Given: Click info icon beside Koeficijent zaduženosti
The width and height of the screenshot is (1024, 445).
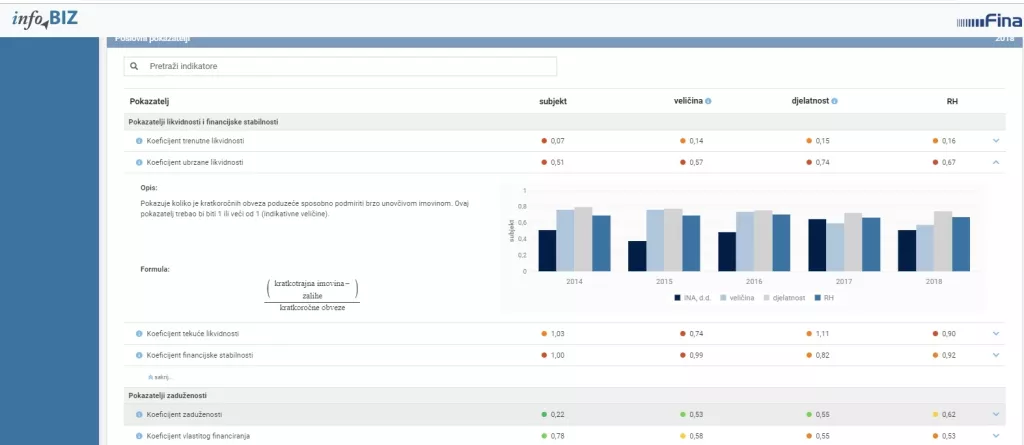Looking at the screenshot, I should pyautogui.click(x=139, y=414).
